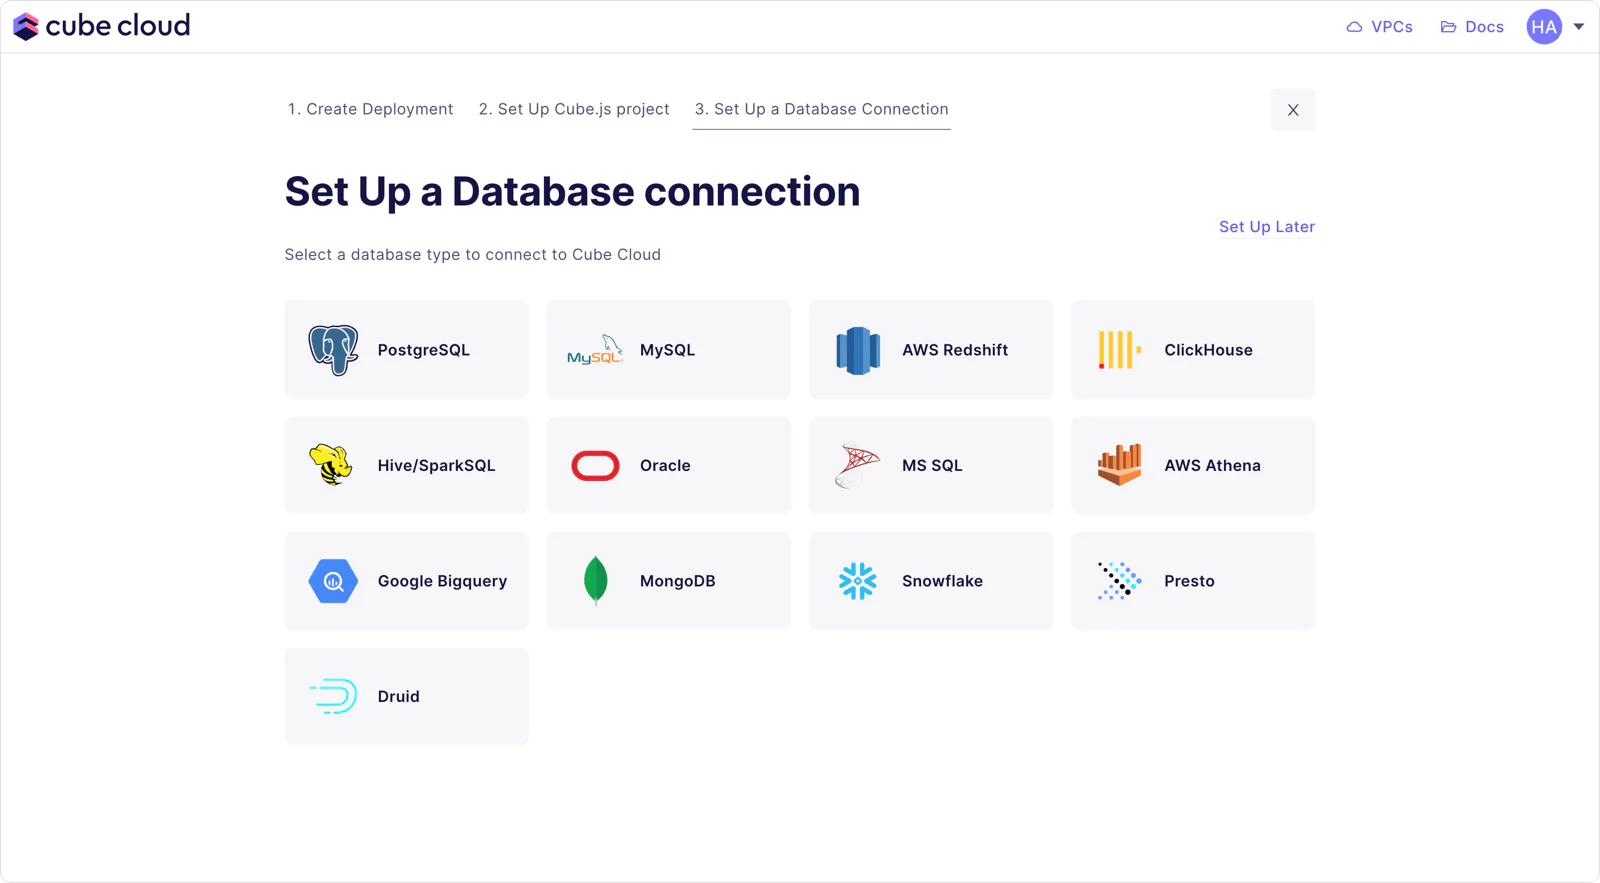Select Set Up a Database Connection step
Image resolution: width=1600 pixels, height=883 pixels.
pos(821,109)
